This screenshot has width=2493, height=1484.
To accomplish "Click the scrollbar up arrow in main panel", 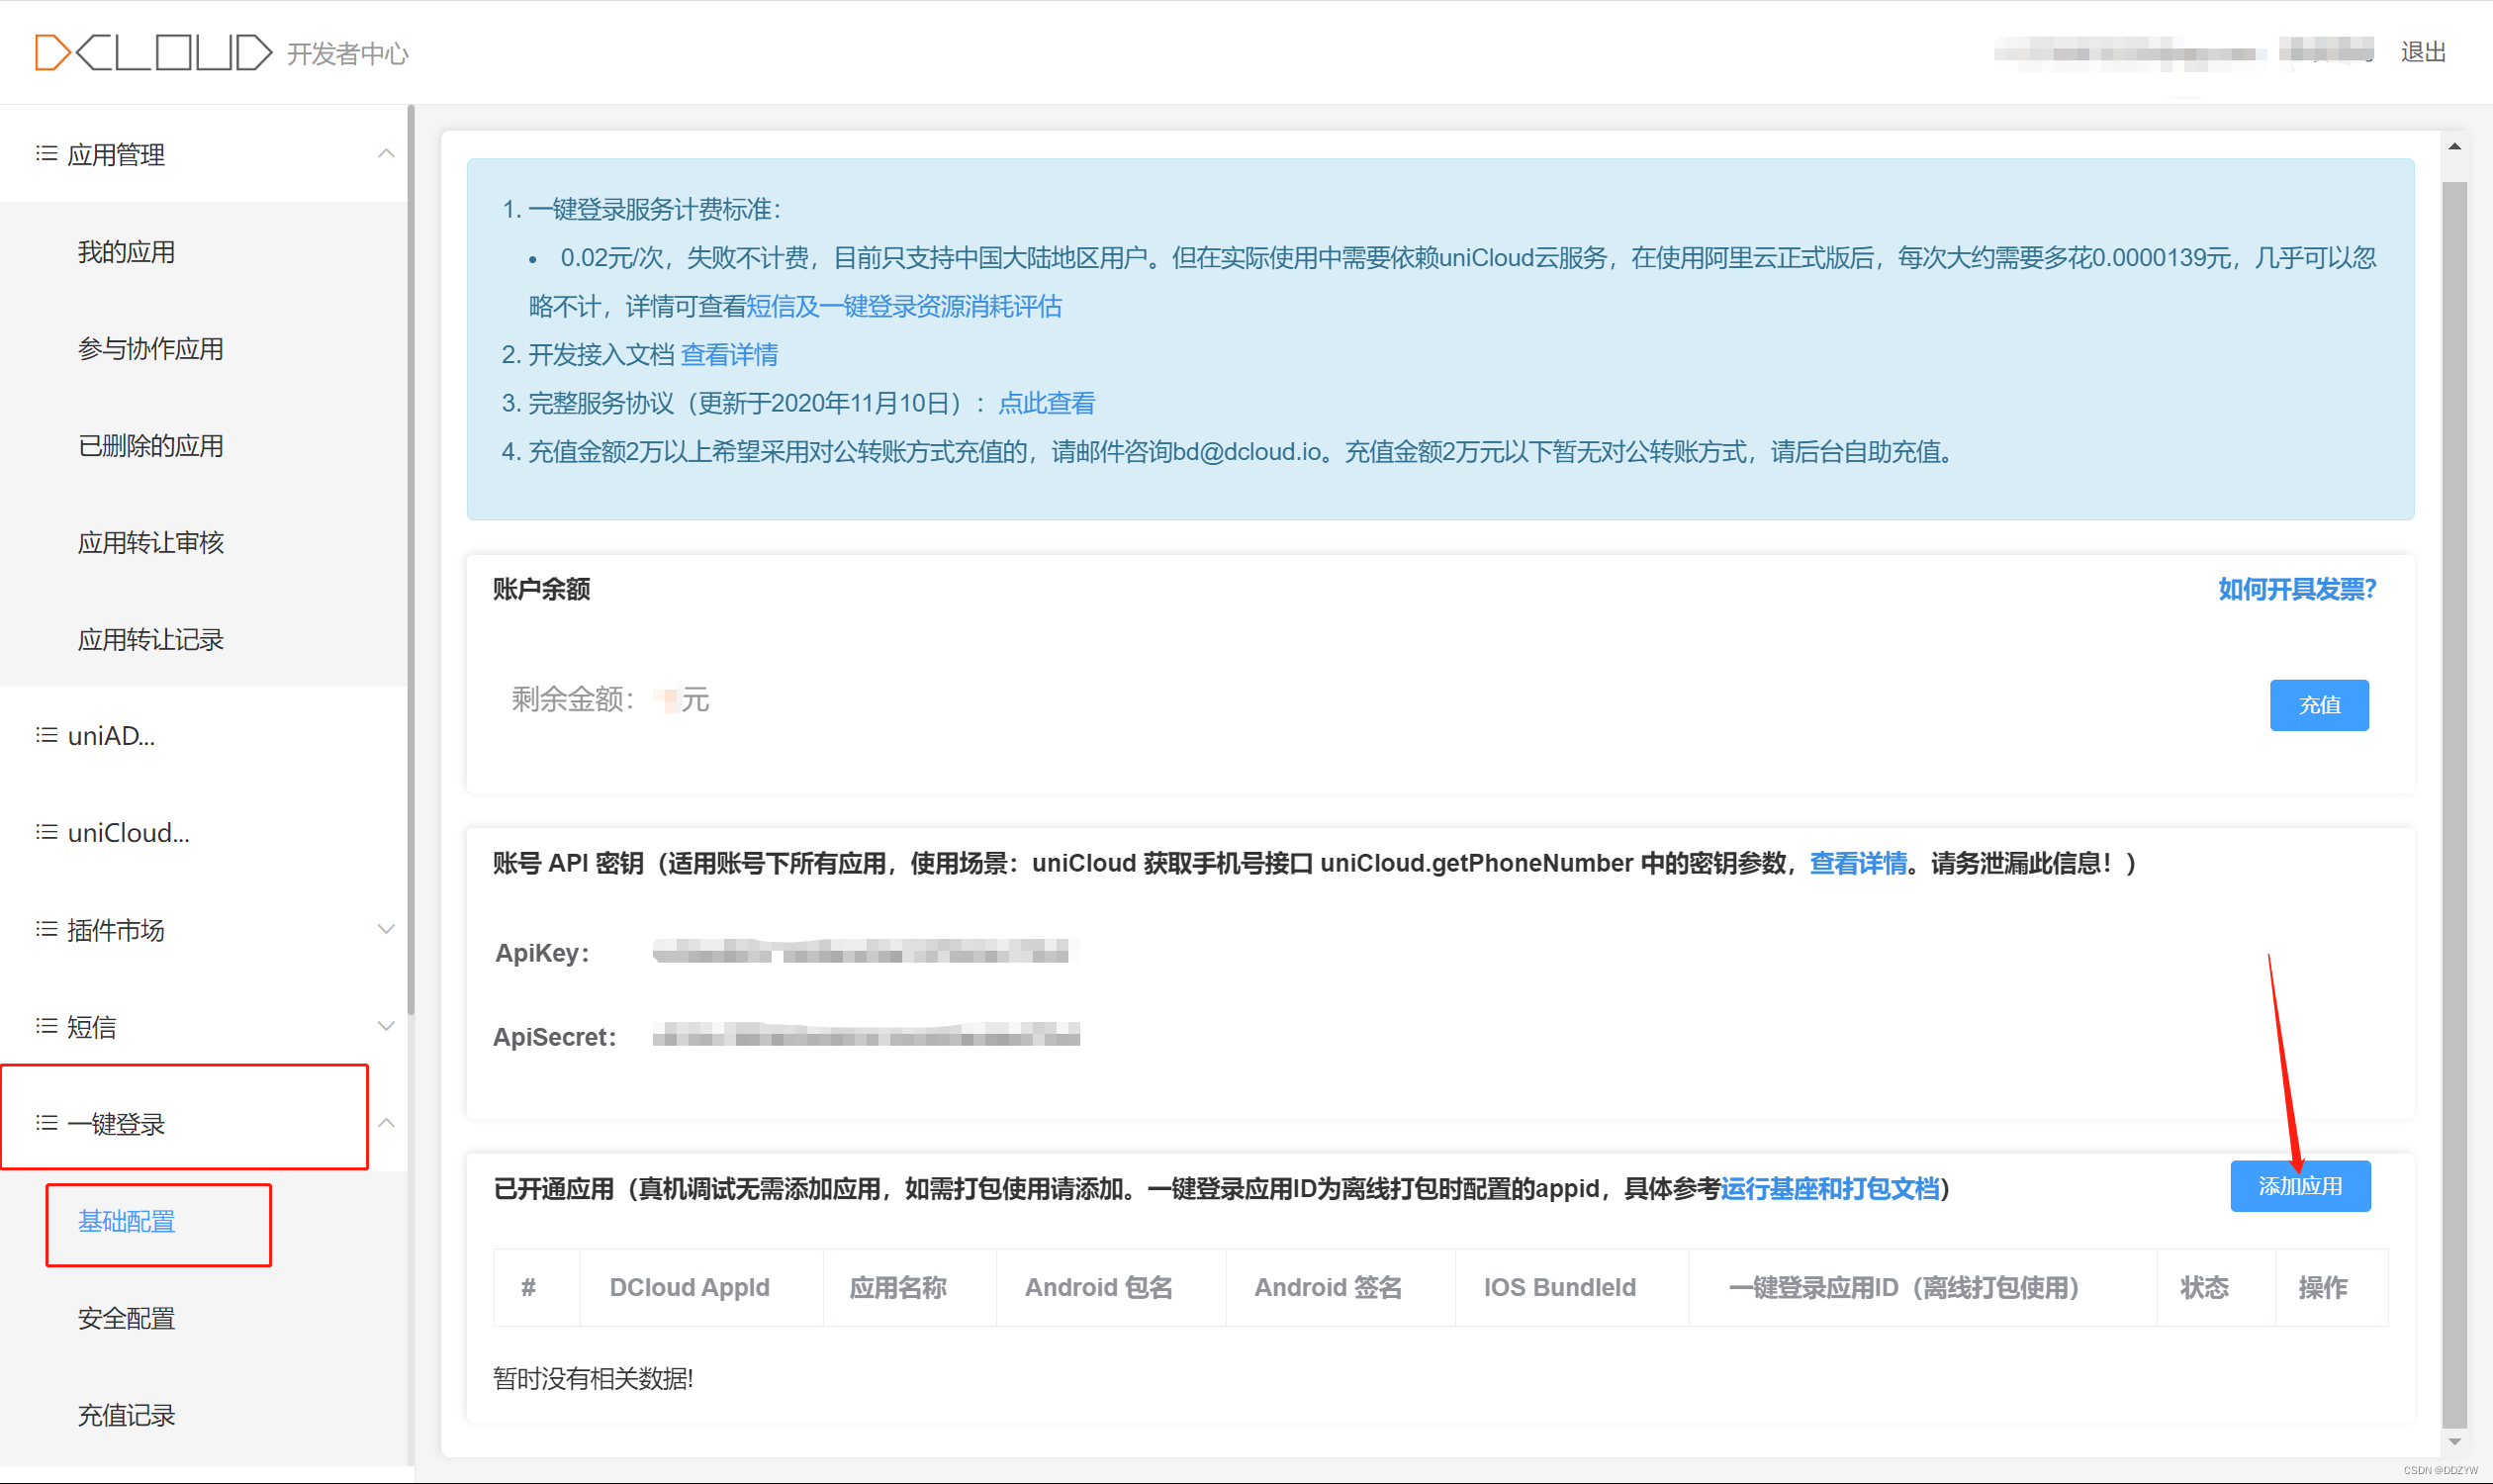I will click(x=2454, y=147).
